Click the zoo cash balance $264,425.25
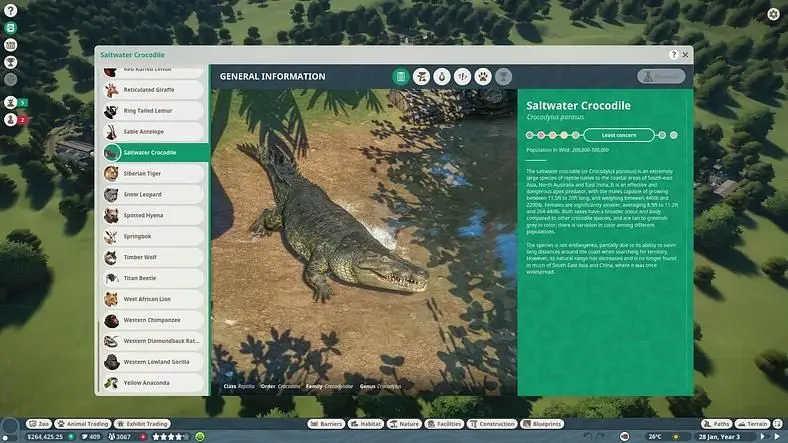Viewport: 788px width, 443px height. coord(45,437)
